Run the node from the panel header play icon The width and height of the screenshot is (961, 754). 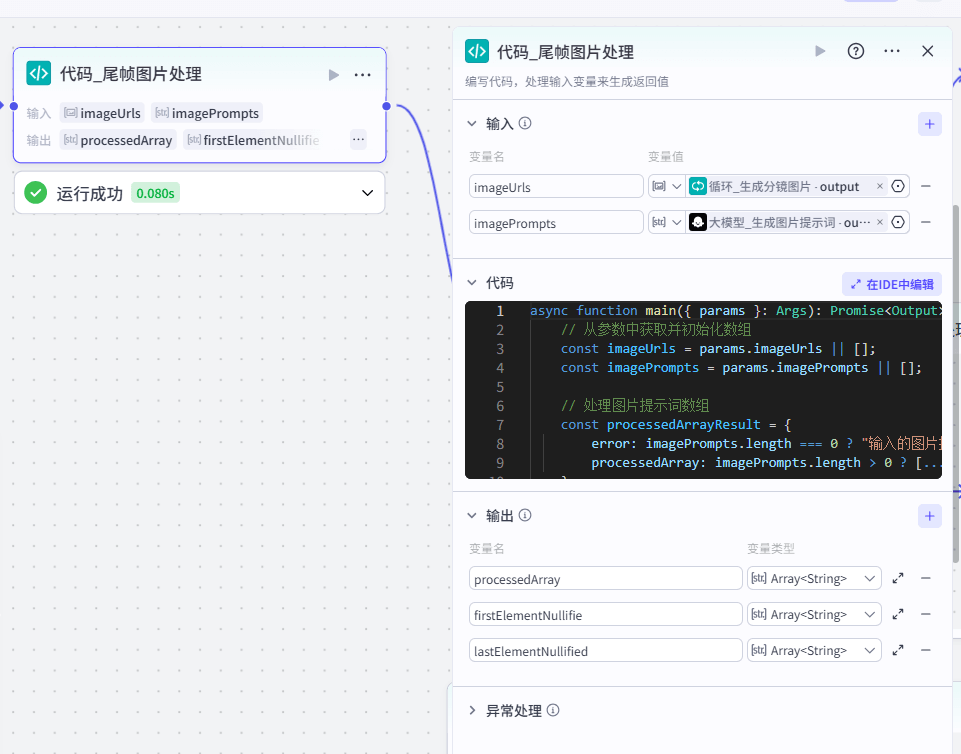pos(820,51)
